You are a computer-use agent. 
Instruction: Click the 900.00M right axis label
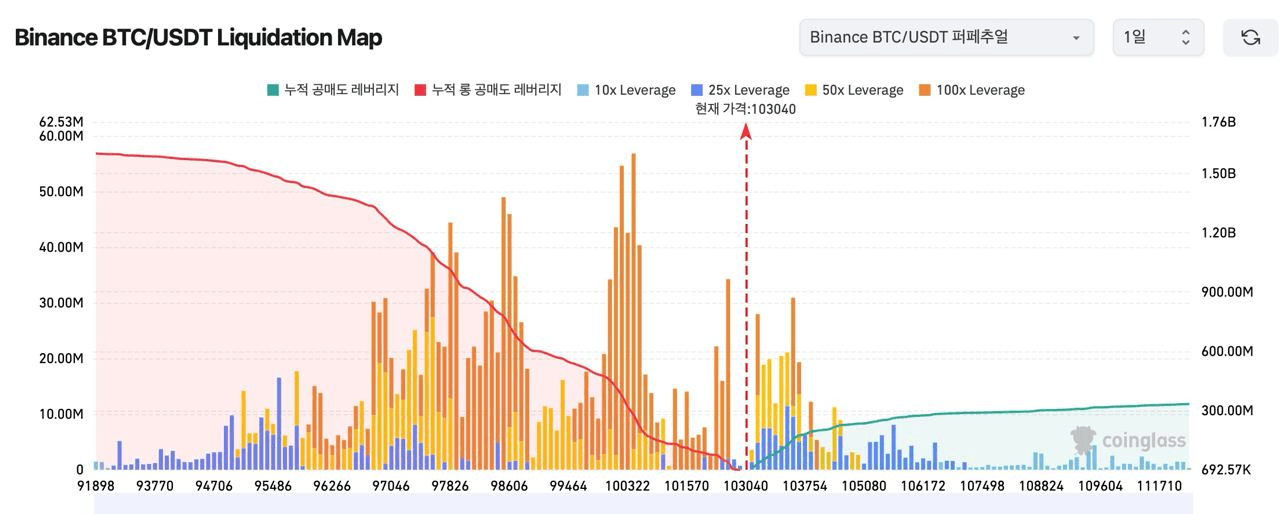pyautogui.click(x=1227, y=292)
